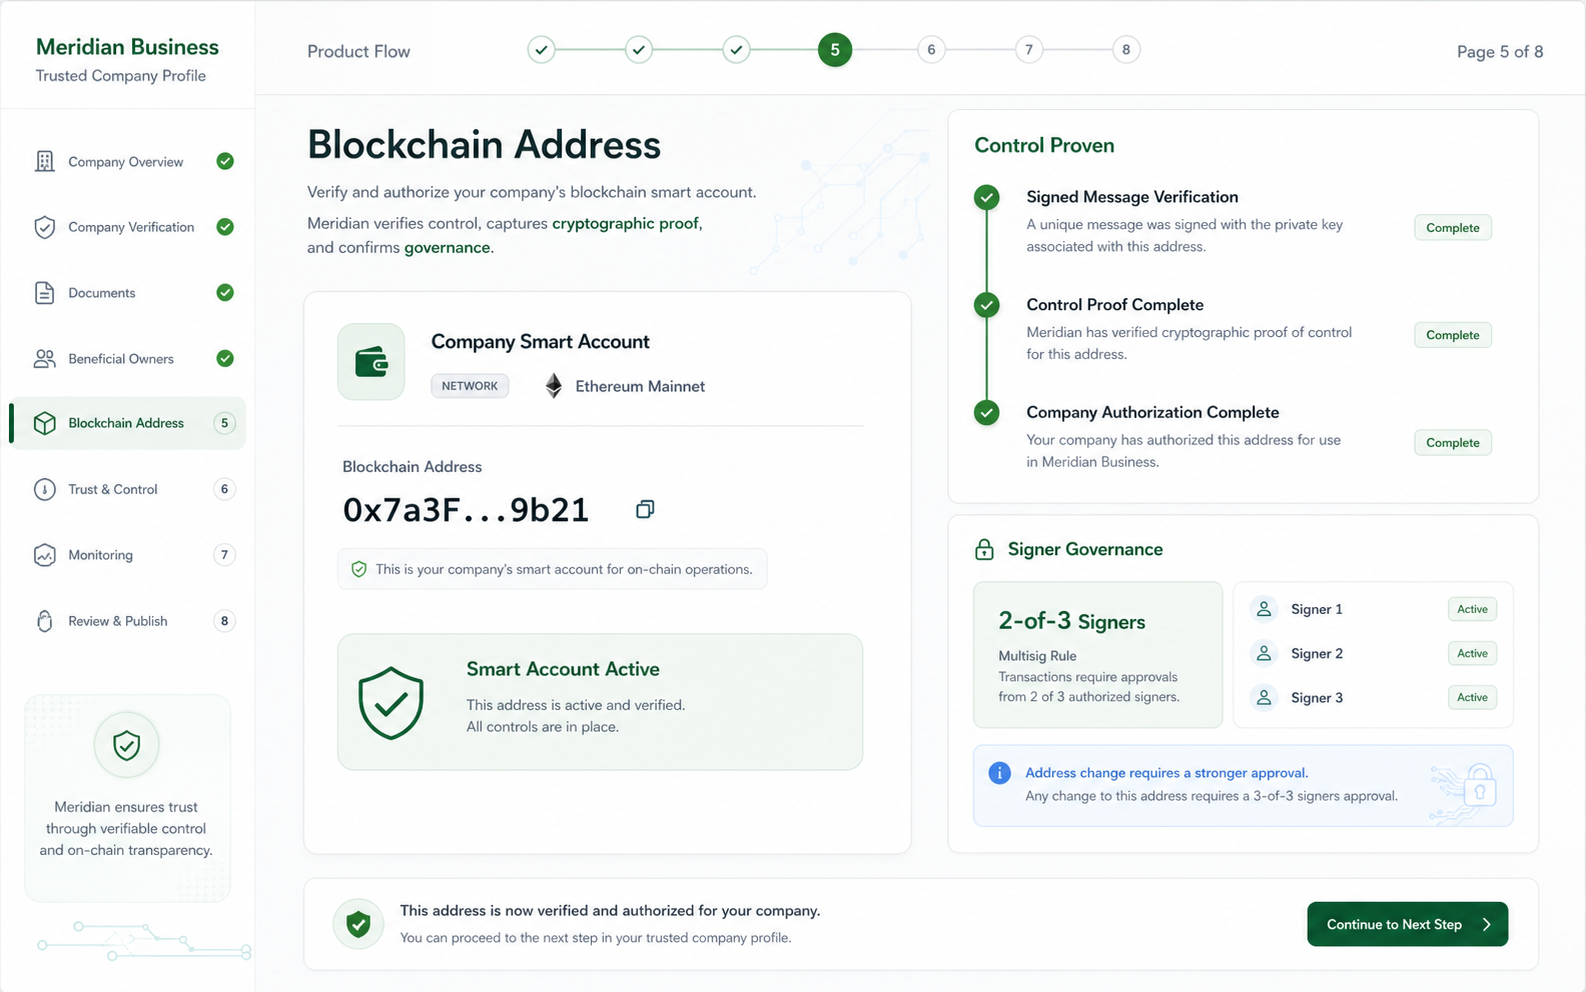
Task: Click the governance link in the description
Action: click(447, 248)
